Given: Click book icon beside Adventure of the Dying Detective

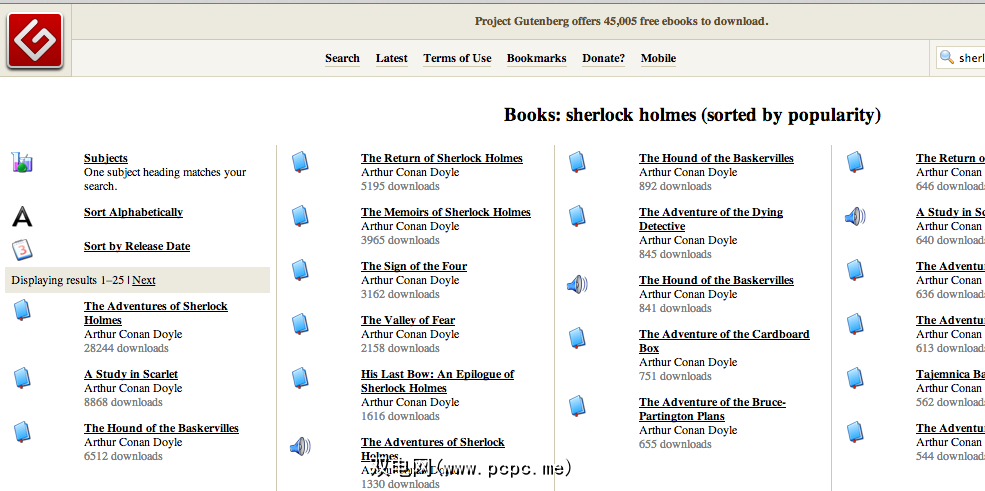Looking at the screenshot, I should point(577,216).
